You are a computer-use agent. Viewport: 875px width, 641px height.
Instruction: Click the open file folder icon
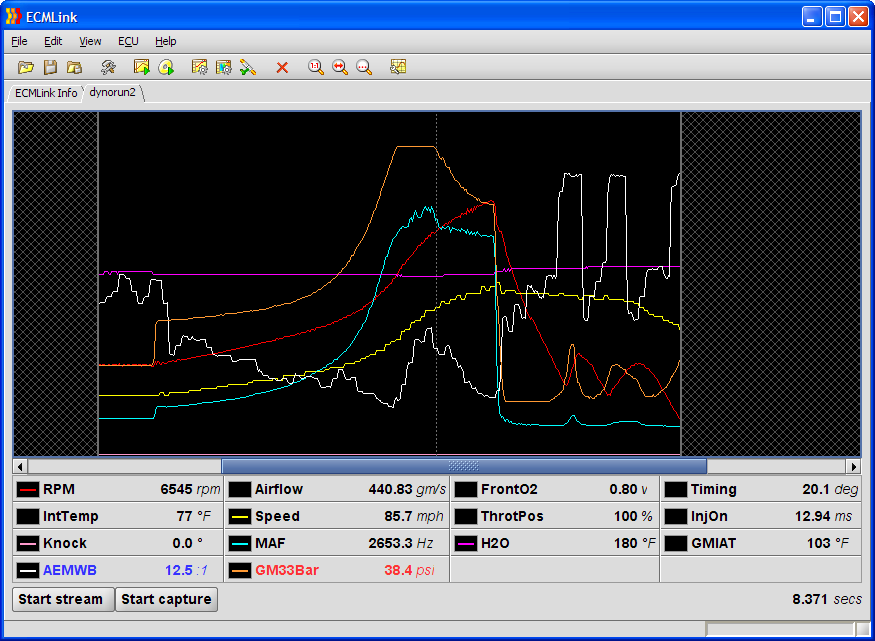26,67
